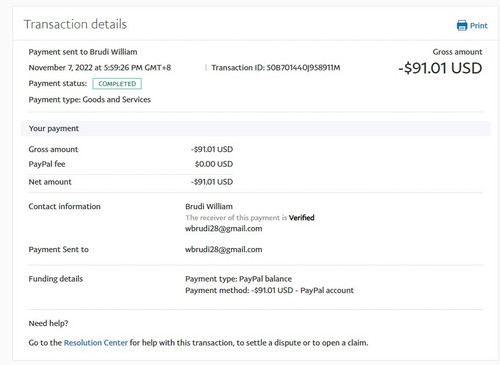This screenshot has height=365, width=500.
Task: Click the 'Payment Sent to' label
Action: (x=59, y=250)
